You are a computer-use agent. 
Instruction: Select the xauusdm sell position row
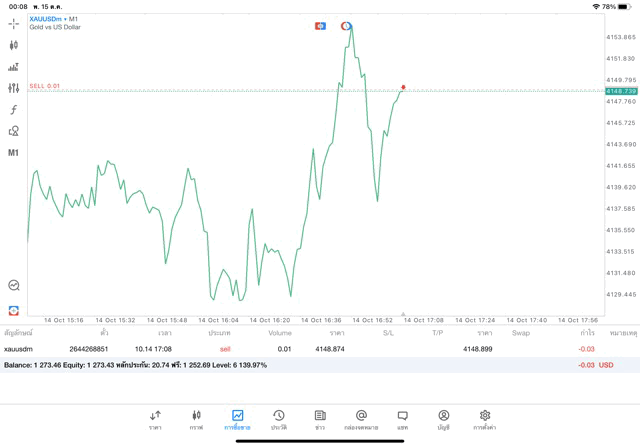(300, 349)
